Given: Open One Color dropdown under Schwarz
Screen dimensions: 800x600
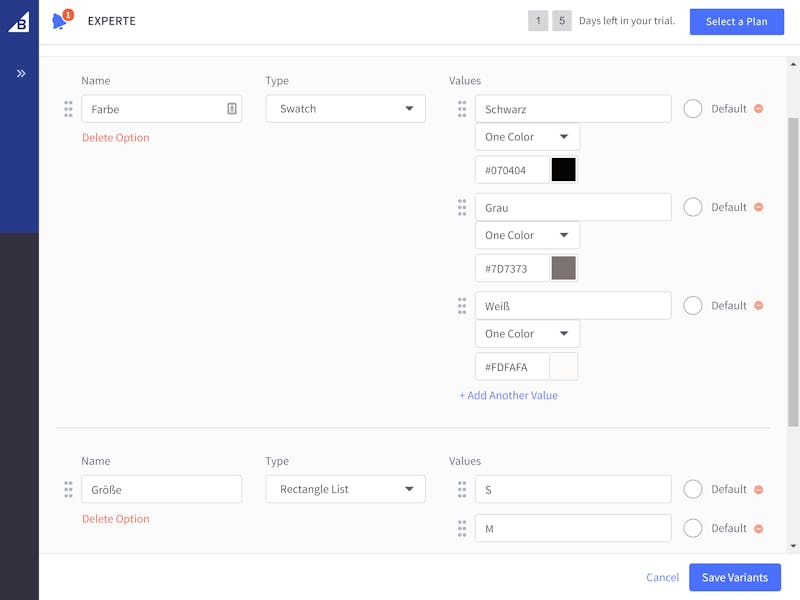Looking at the screenshot, I should [528, 137].
